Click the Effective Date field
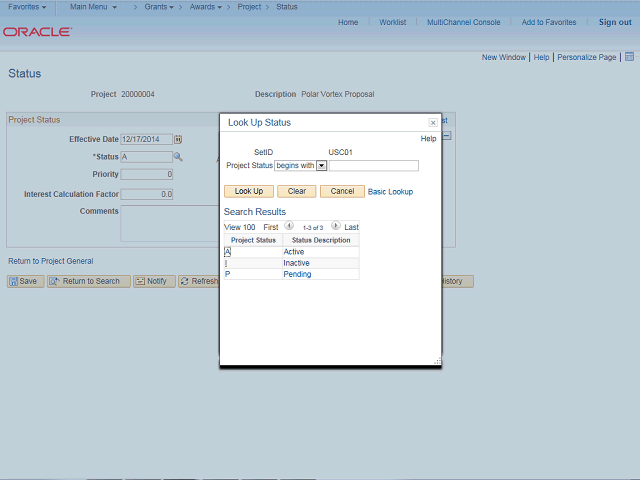This screenshot has width=640, height=480. (147, 140)
